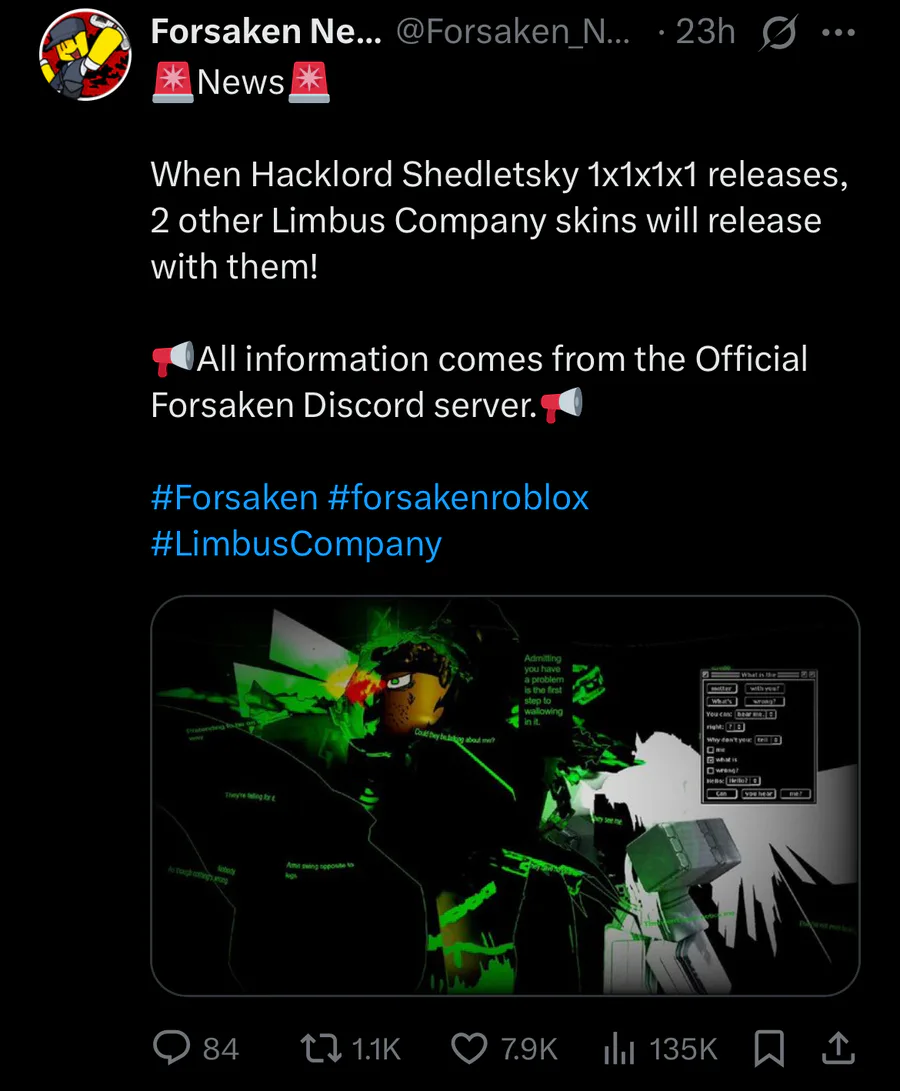Open tweet body text about Hacklord Shedletsky
The width and height of the screenshot is (900, 1091).
click(500, 220)
